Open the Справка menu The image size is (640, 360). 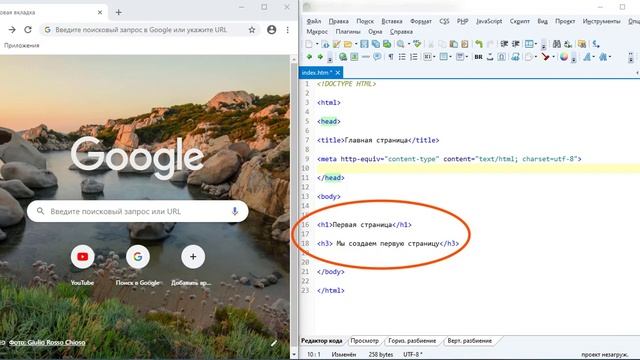[401, 31]
